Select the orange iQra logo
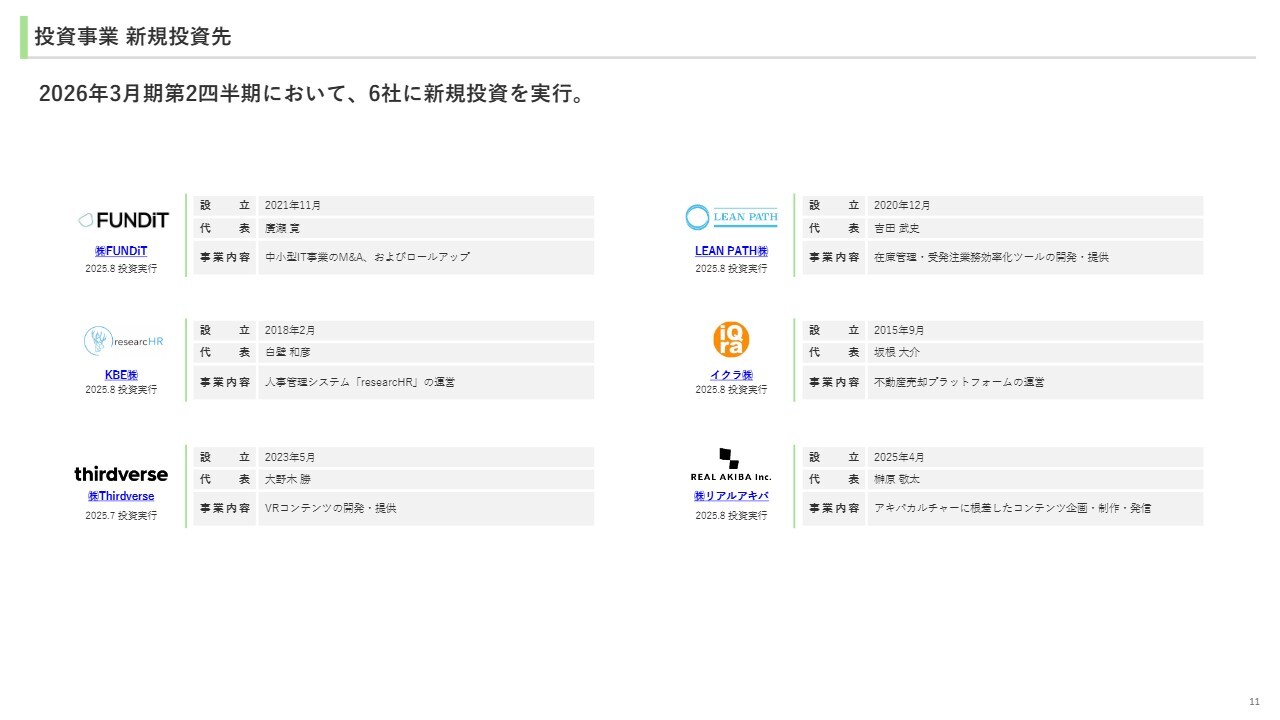The width and height of the screenshot is (1280, 720). pos(731,340)
